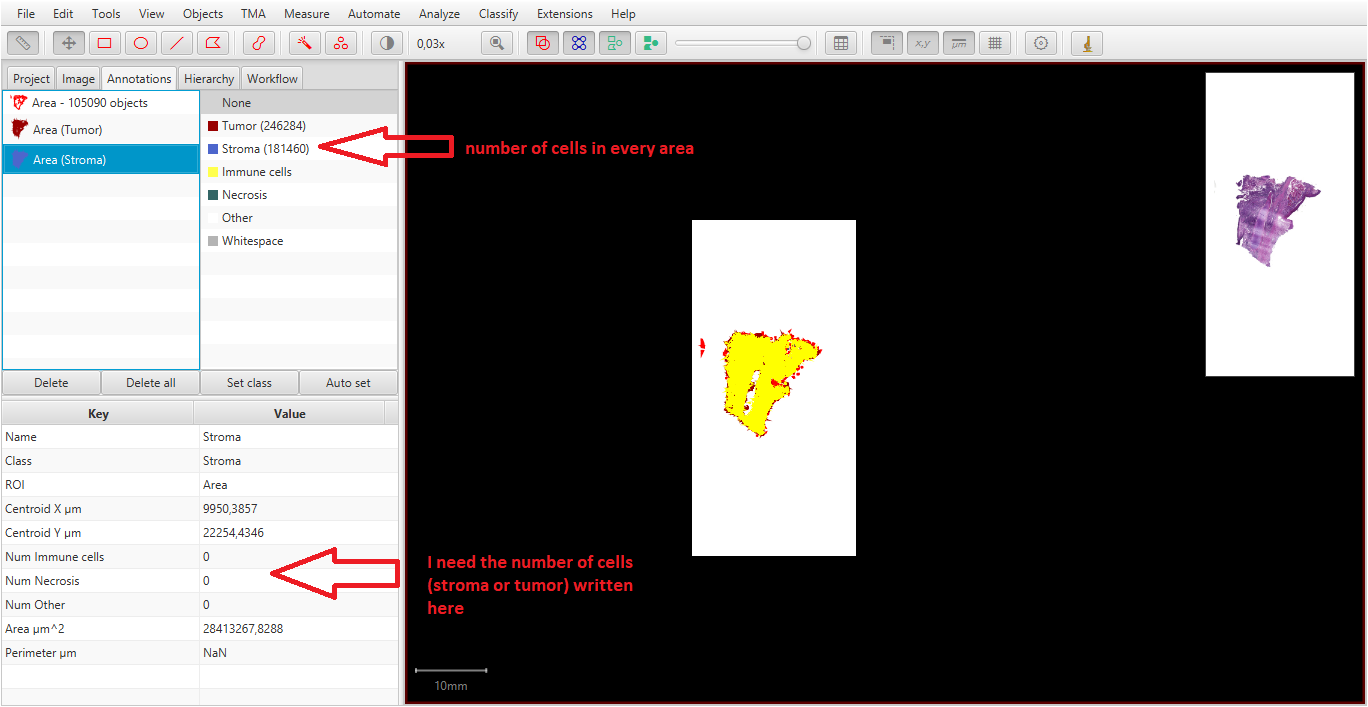Select the Tumor (246284) class
This screenshot has height=707, width=1368.
tap(299, 126)
